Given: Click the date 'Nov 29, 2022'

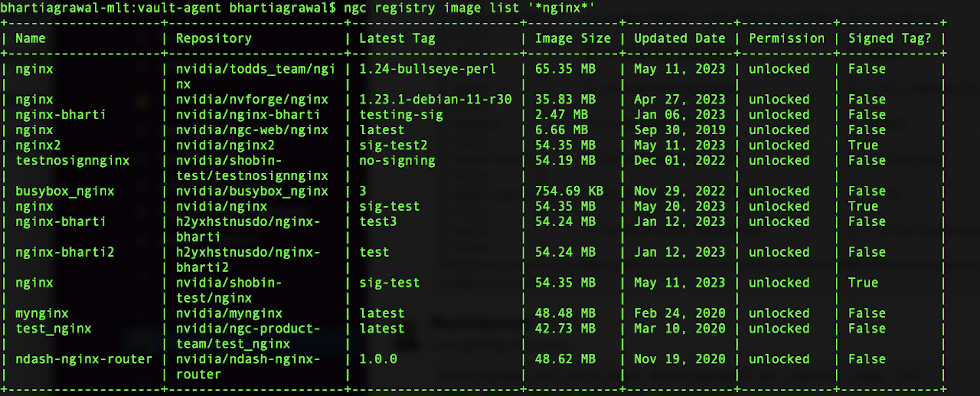Looking at the screenshot, I should coord(679,191).
